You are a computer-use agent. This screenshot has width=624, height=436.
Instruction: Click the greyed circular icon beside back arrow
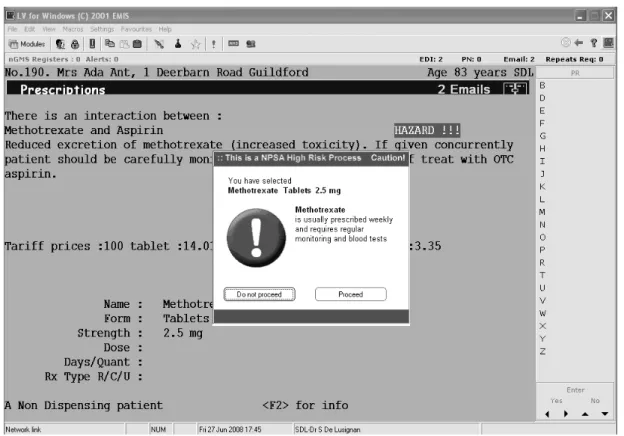pyautogui.click(x=566, y=43)
